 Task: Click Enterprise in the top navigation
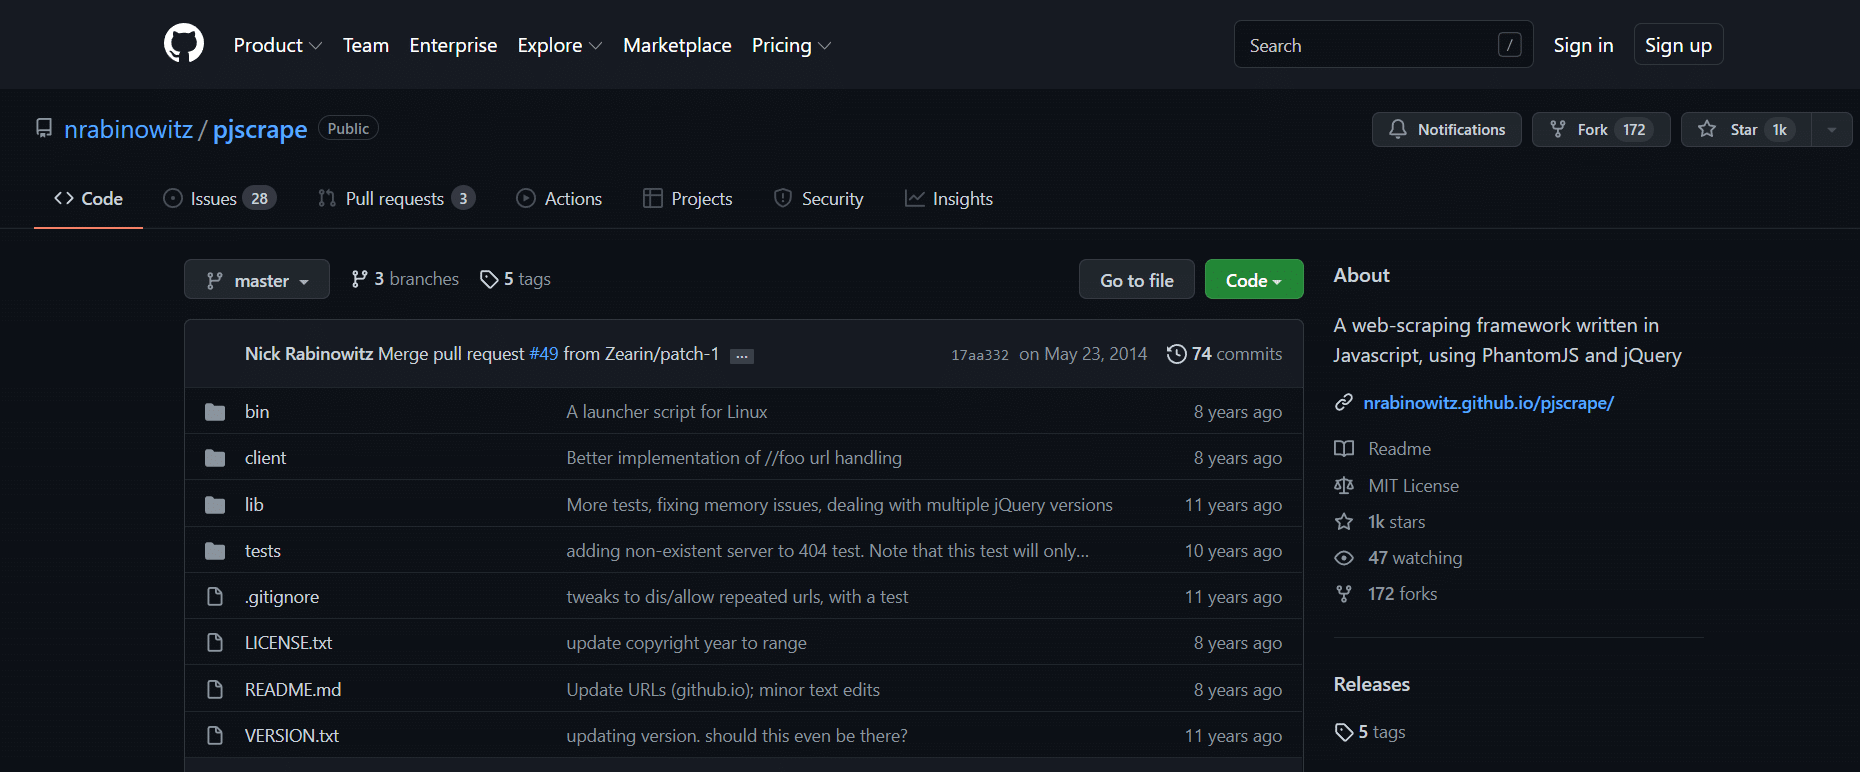pos(453,45)
